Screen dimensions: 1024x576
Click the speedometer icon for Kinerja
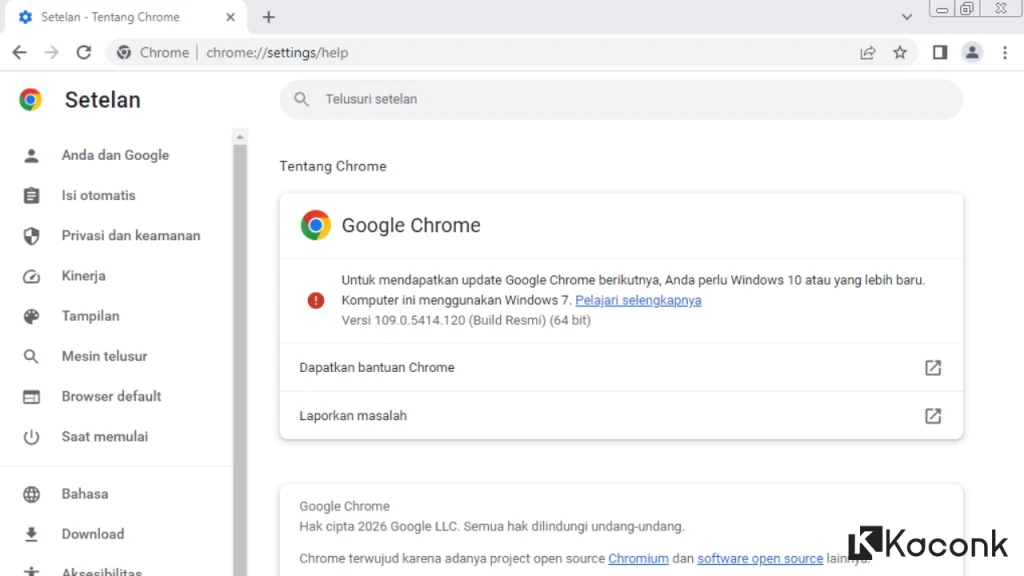pyautogui.click(x=31, y=276)
